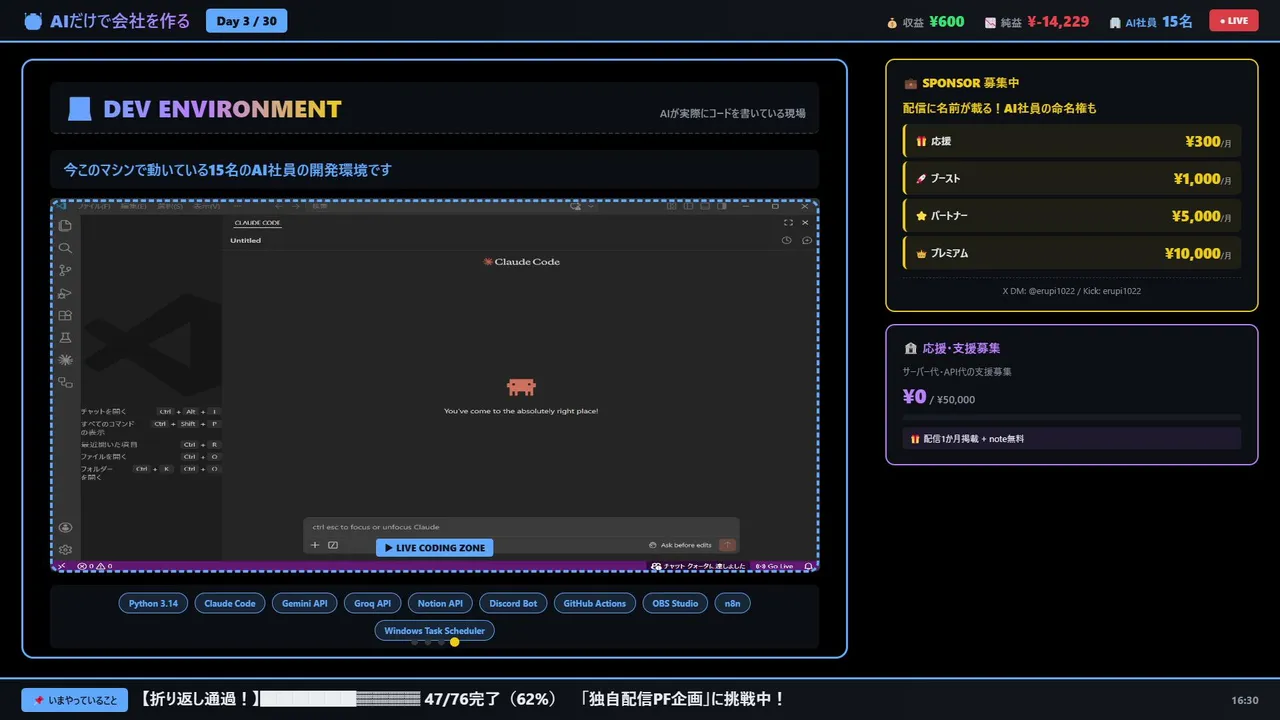Expand the more menus ellipsis in VS Code
This screenshot has width=1280, height=720.
tap(238, 207)
